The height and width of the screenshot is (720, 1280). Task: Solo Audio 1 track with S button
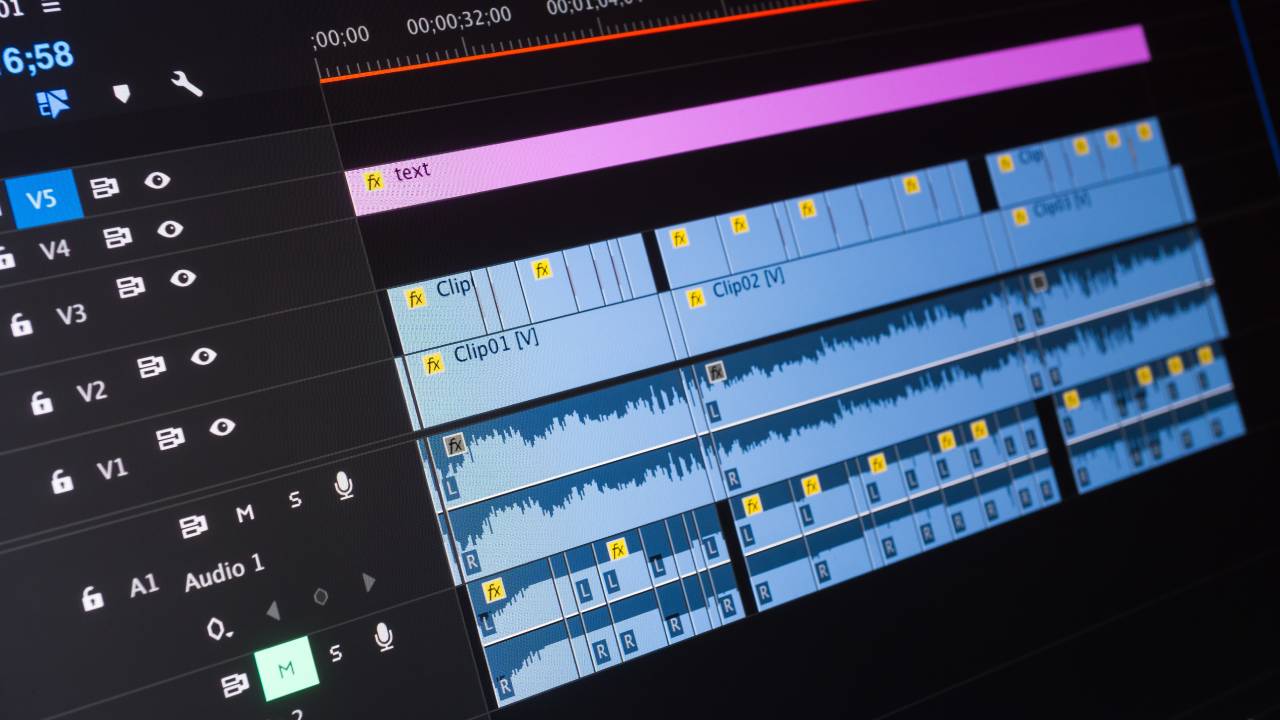pyautogui.click(x=295, y=499)
